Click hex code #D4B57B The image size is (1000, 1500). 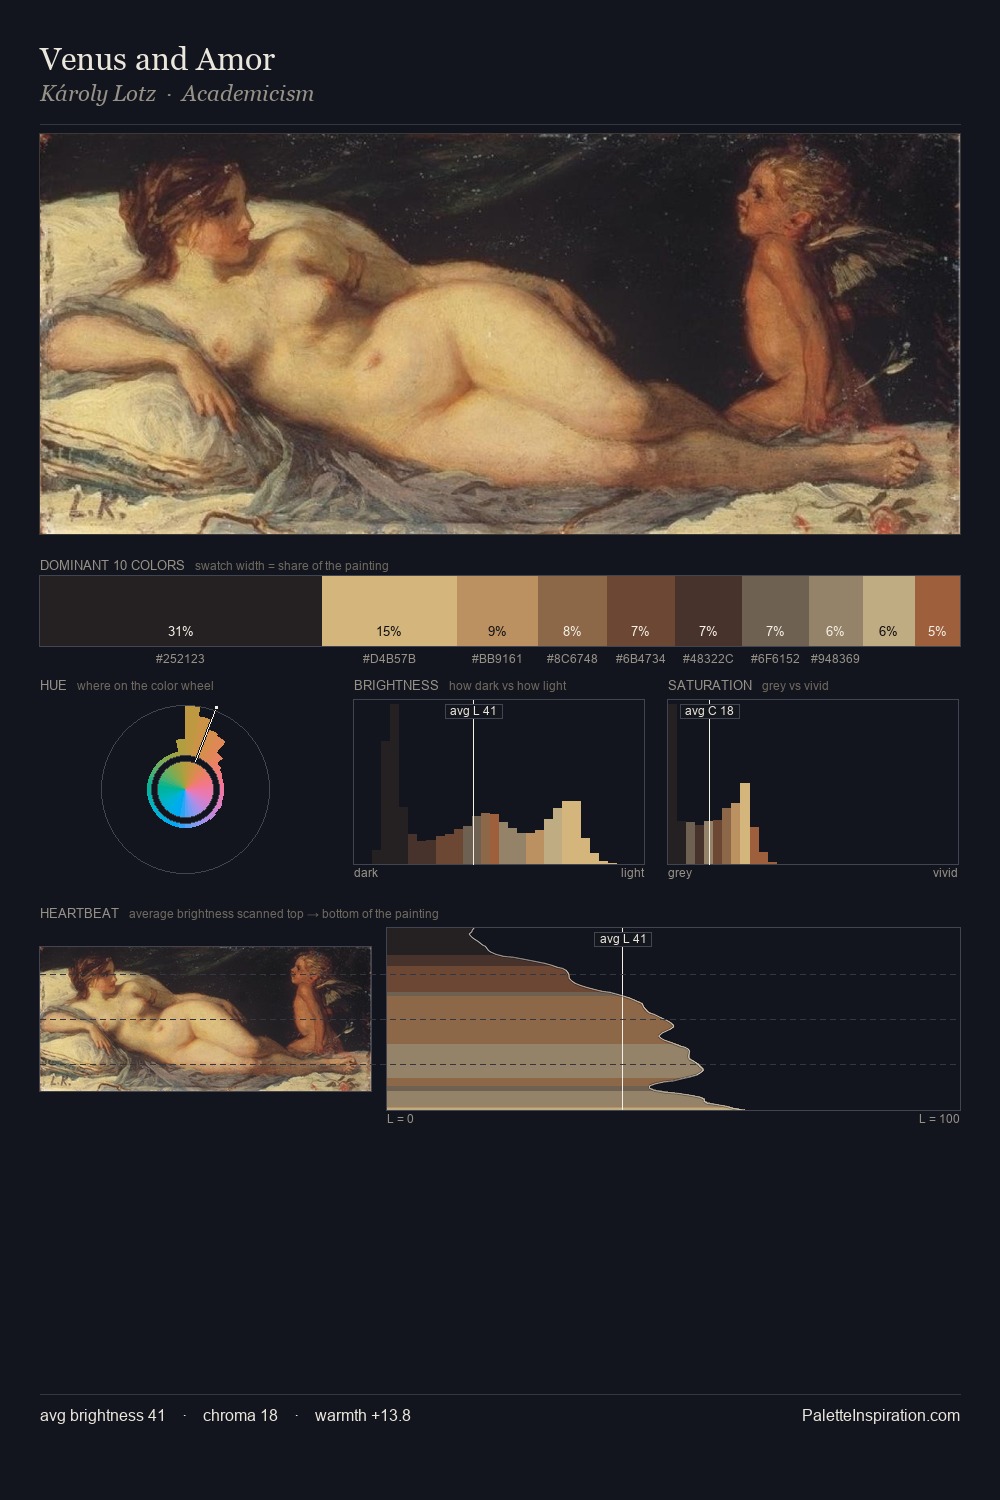(x=389, y=659)
